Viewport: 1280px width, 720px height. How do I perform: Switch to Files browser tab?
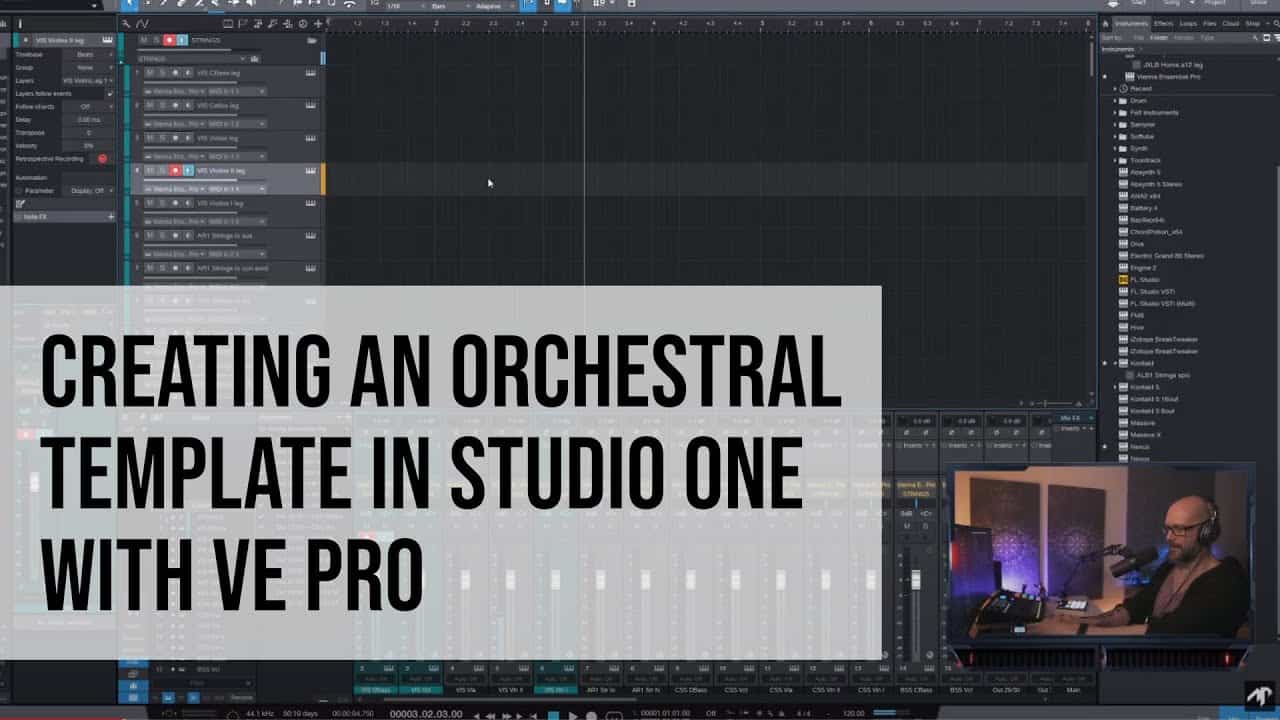coord(1210,23)
